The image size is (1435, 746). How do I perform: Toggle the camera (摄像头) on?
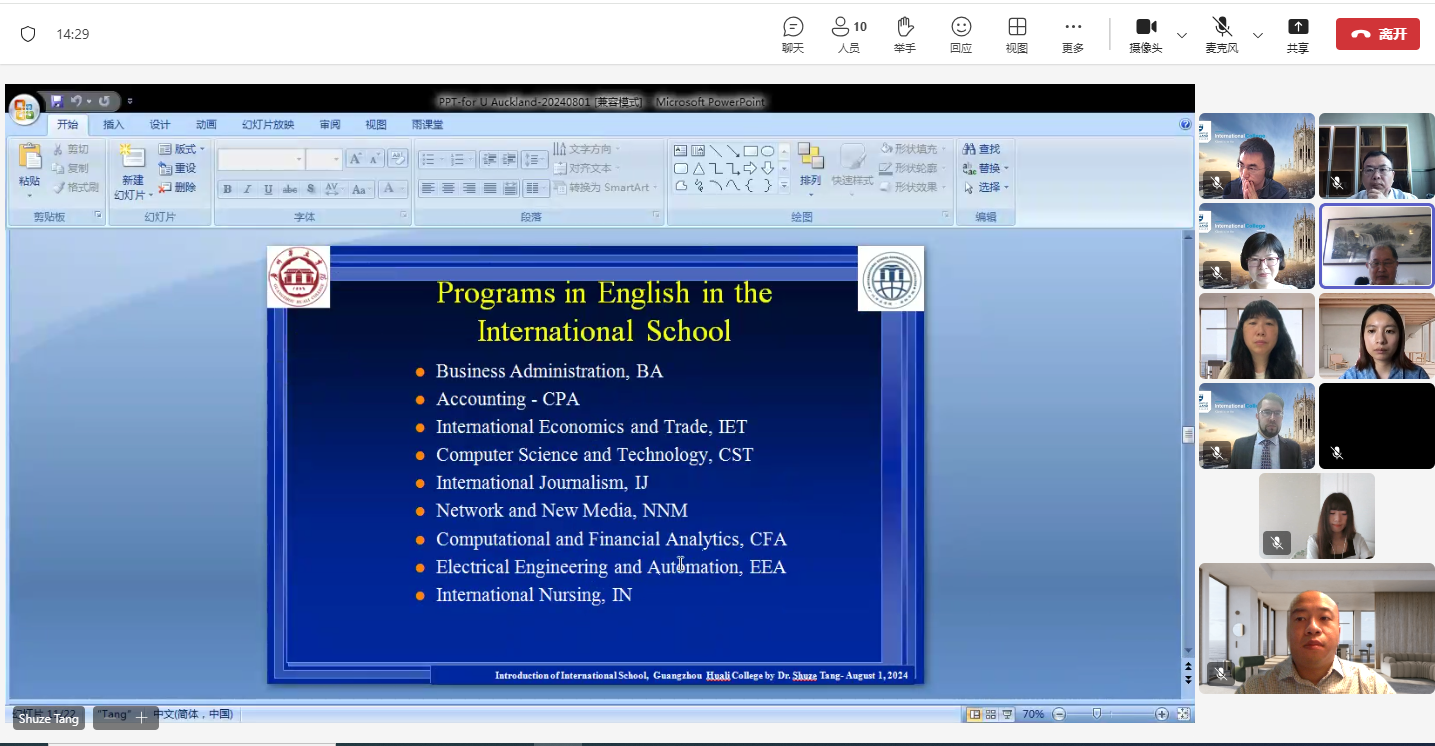point(1146,34)
